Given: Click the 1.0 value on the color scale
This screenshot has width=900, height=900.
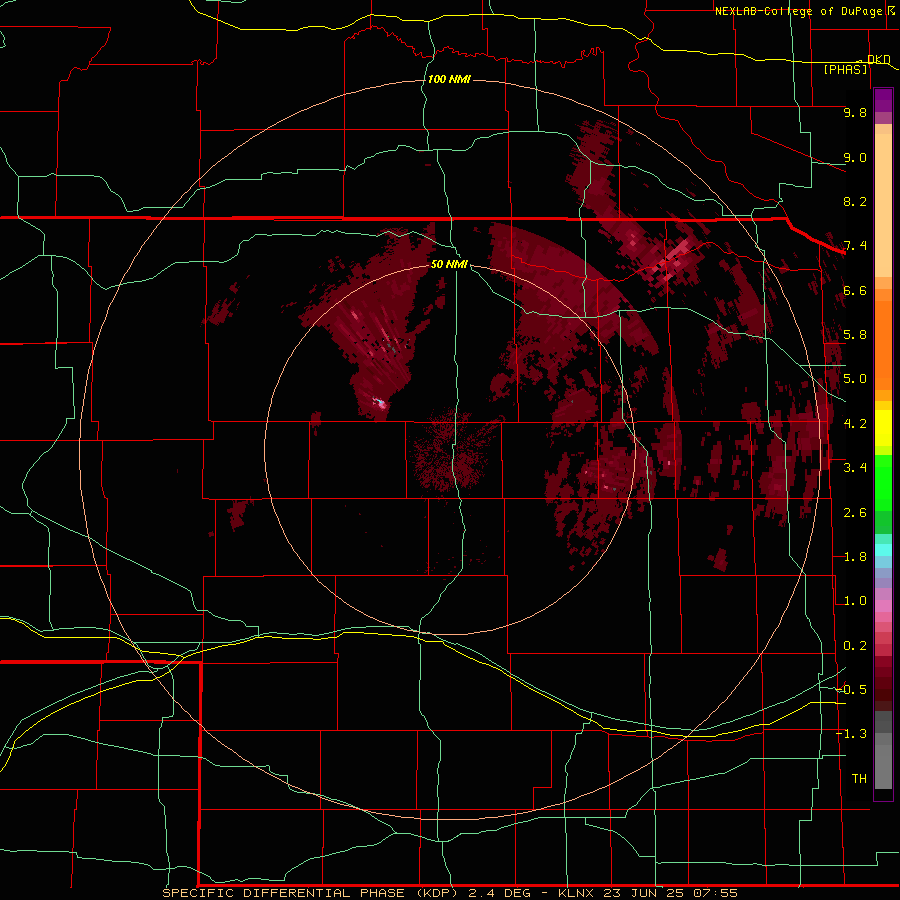Looking at the screenshot, I should 855,601.
